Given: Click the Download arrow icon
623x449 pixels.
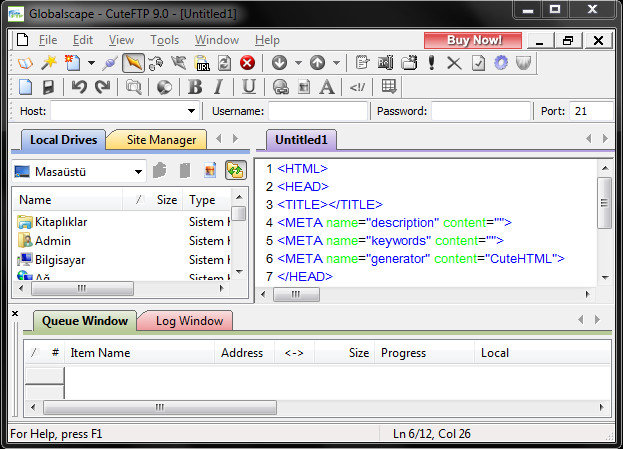Looking at the screenshot, I should [279, 63].
